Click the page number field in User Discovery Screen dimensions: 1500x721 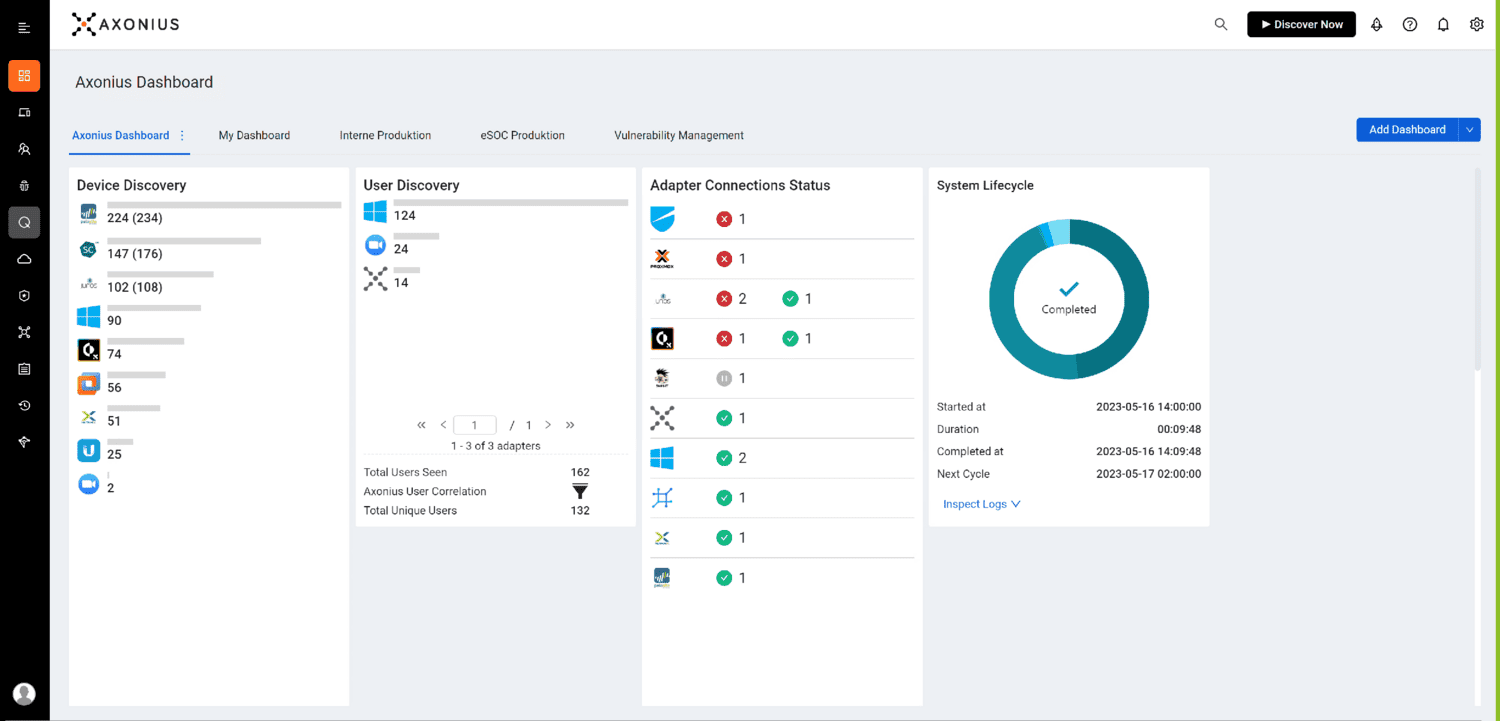tap(475, 425)
